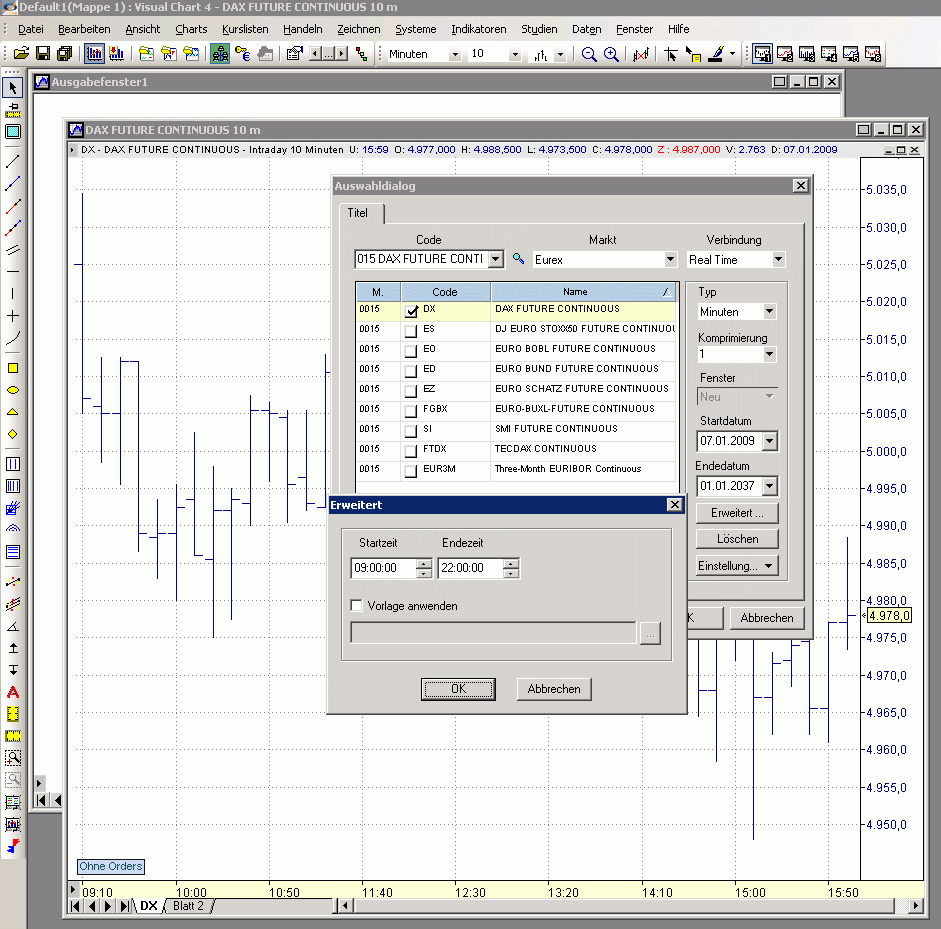Select the arrow pointer tool
Viewport: 941px width, 929px height.
coord(13,89)
